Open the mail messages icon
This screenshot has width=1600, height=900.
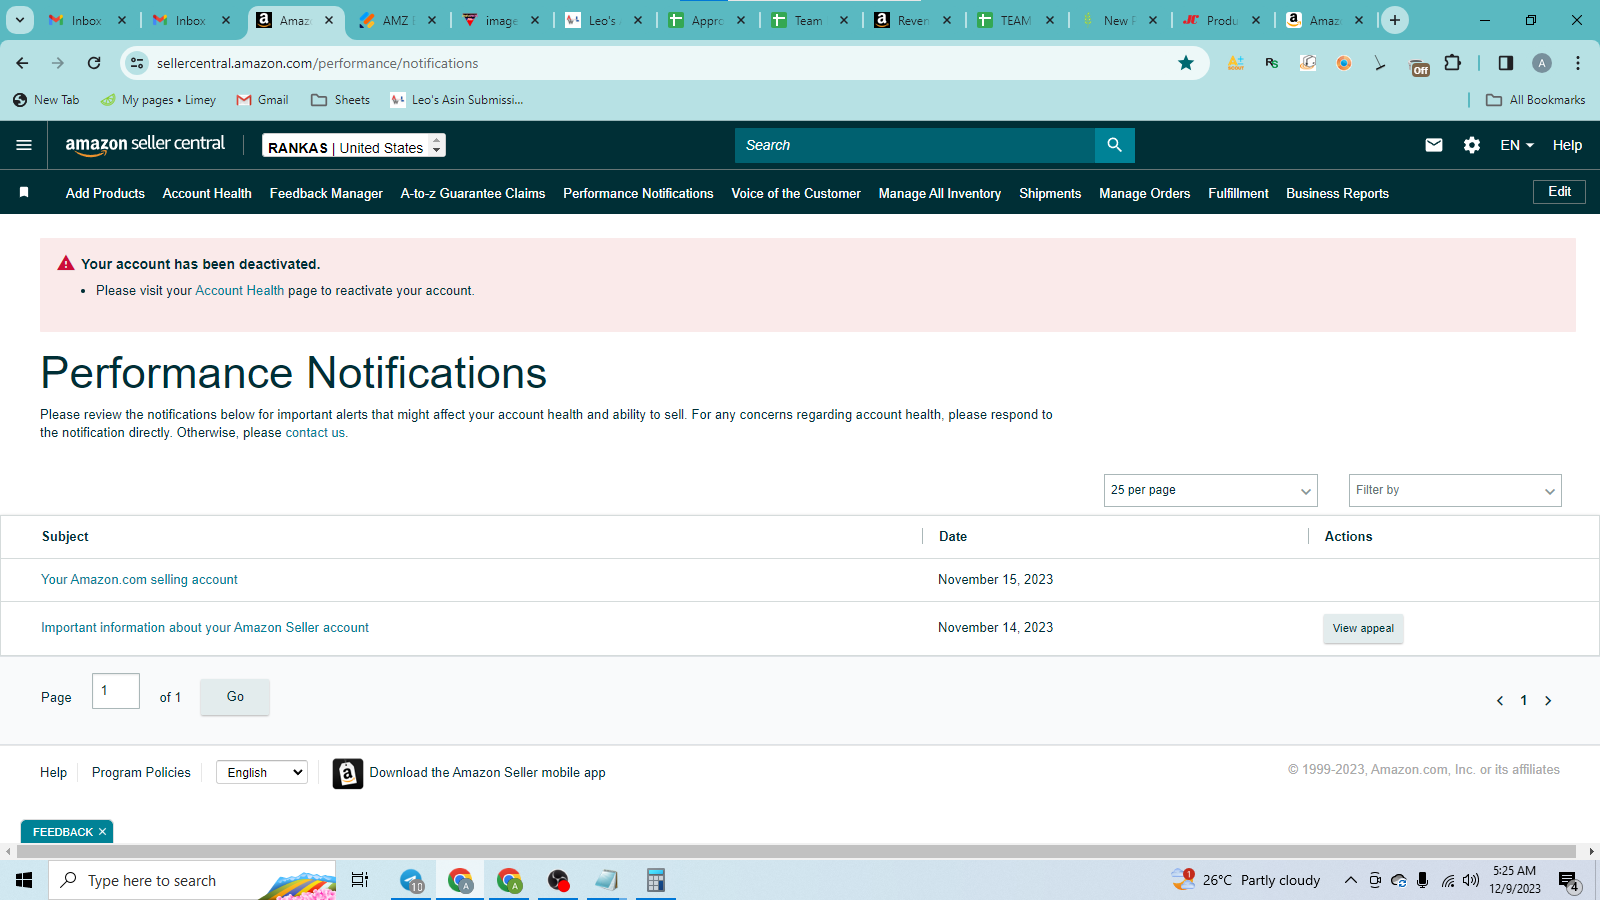coord(1433,145)
